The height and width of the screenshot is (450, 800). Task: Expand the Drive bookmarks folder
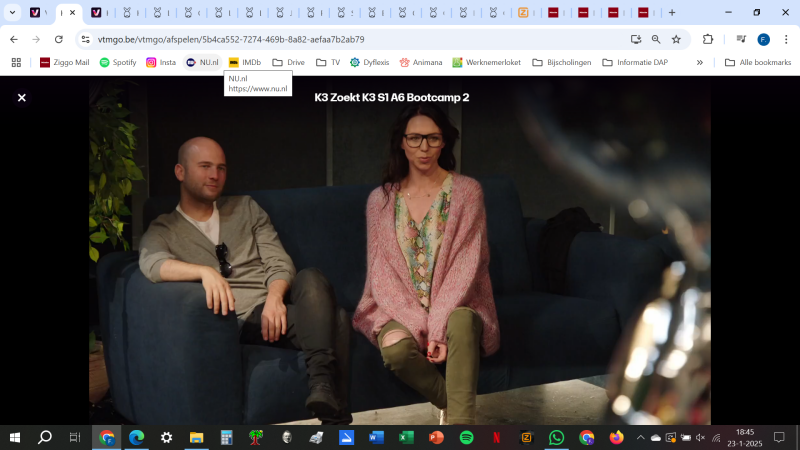point(288,62)
